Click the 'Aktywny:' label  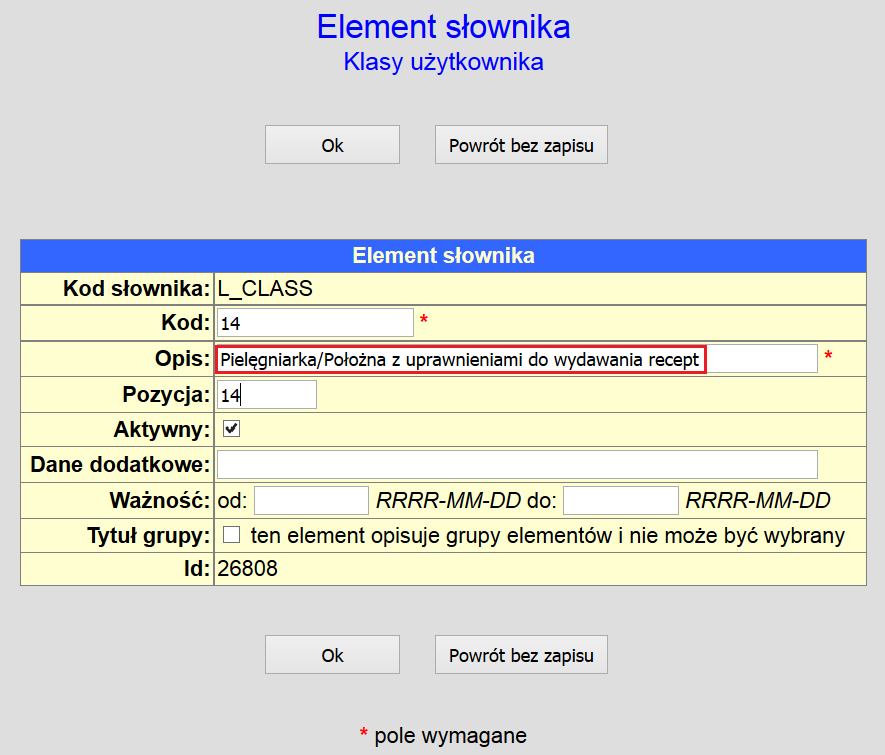pyautogui.click(x=162, y=429)
